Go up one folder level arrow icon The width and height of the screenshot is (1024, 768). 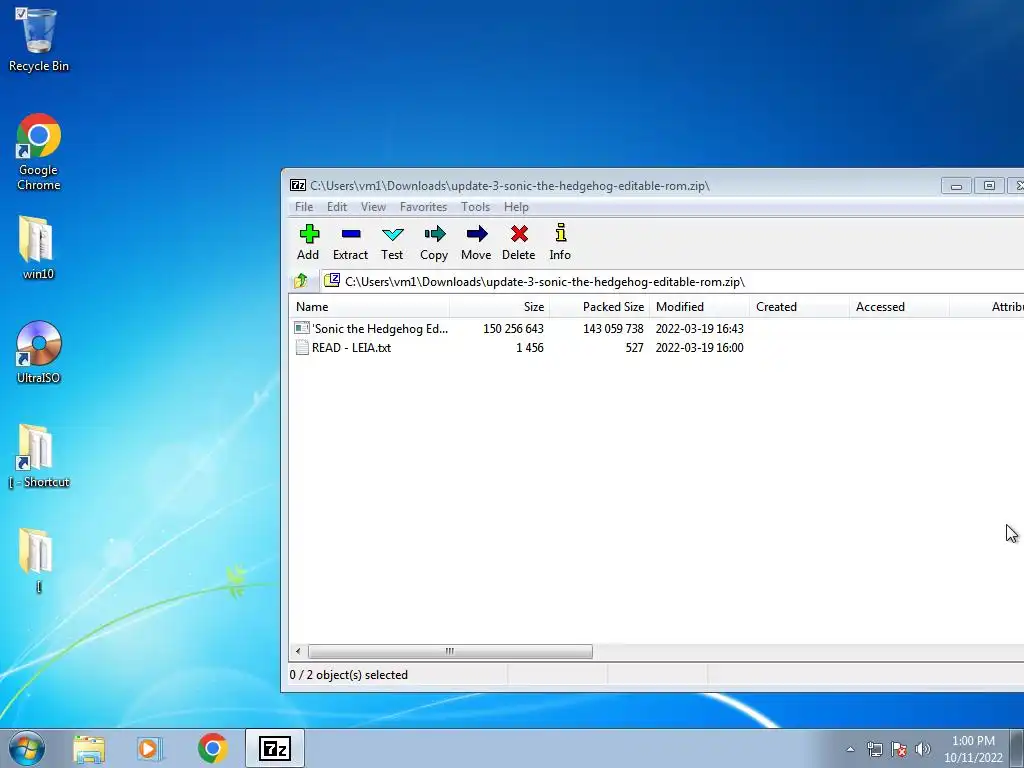coord(300,281)
